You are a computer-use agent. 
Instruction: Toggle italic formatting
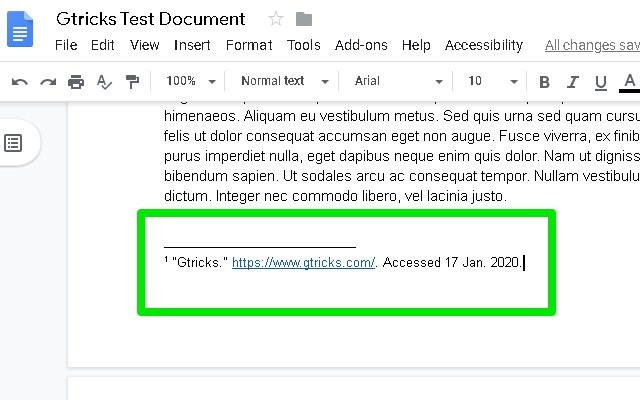pyautogui.click(x=572, y=82)
